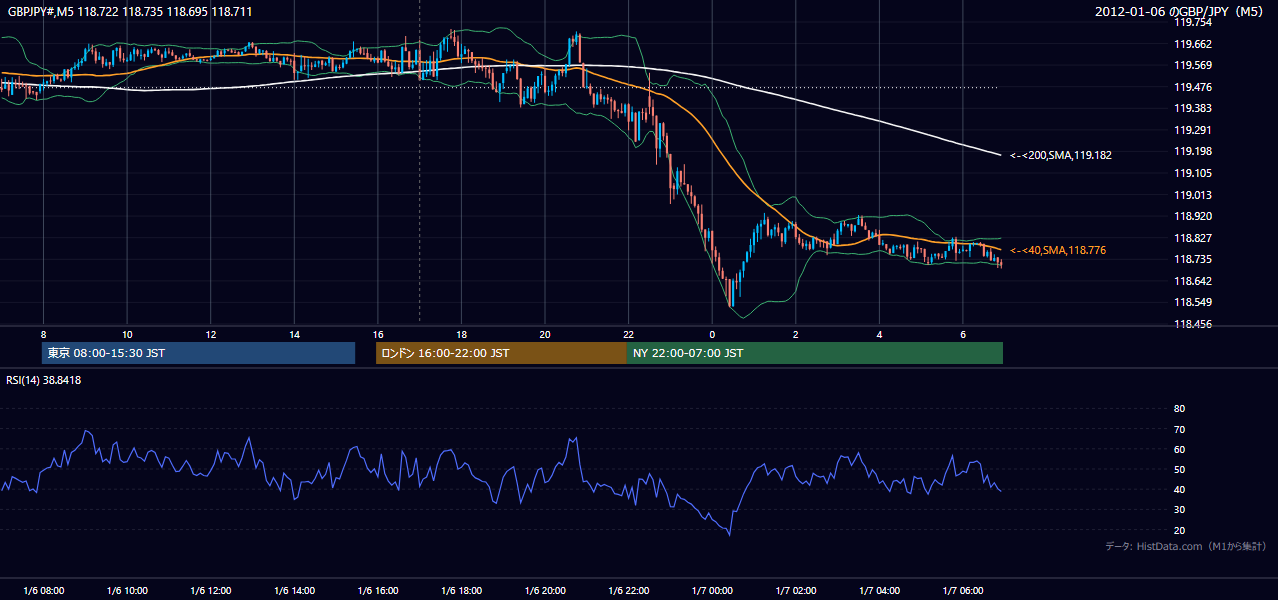Click the RSI(14) 38.8418 indicator label
Screen dimensions: 1278x600
tap(44, 380)
